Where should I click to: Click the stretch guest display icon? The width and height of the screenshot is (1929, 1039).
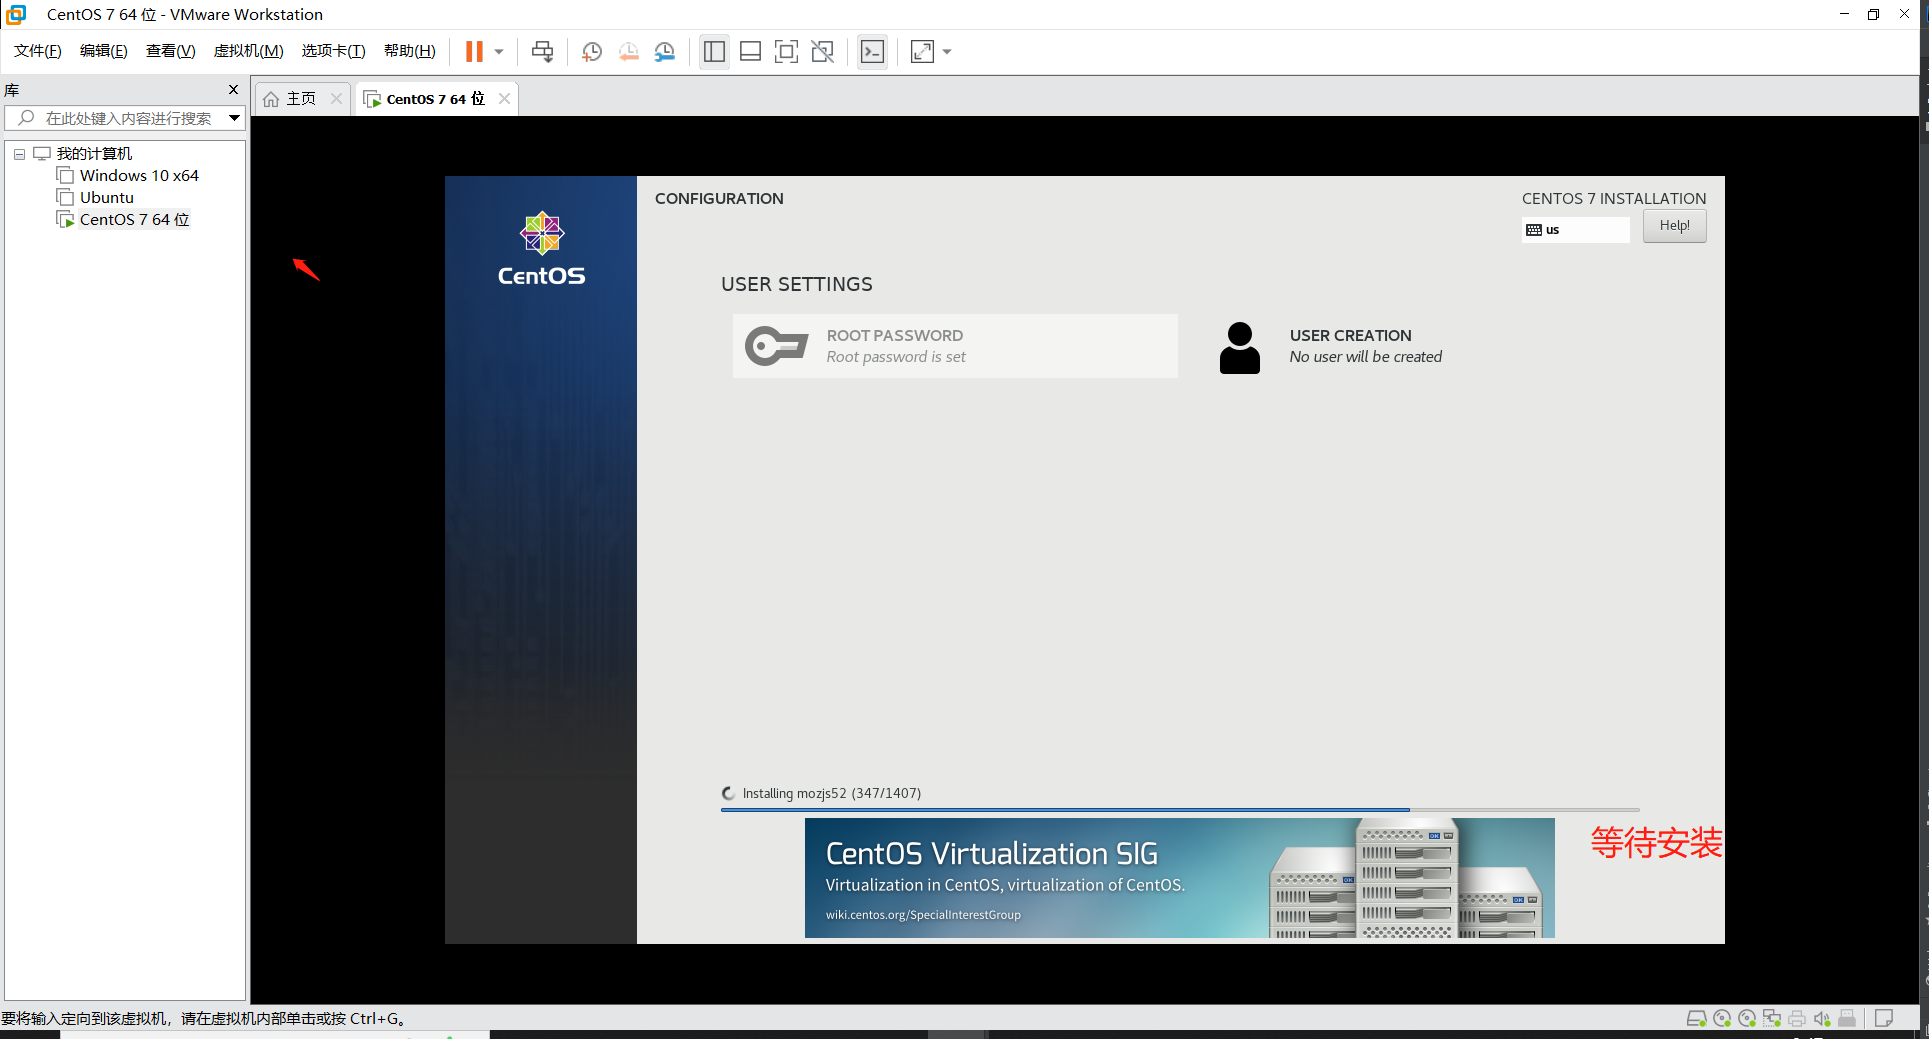point(922,52)
